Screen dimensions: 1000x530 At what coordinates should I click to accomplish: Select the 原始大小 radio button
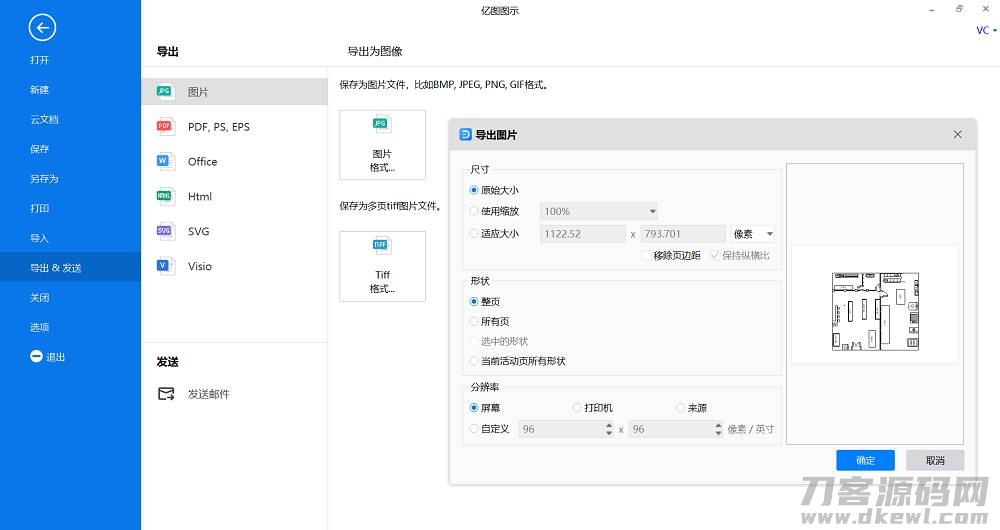point(474,190)
